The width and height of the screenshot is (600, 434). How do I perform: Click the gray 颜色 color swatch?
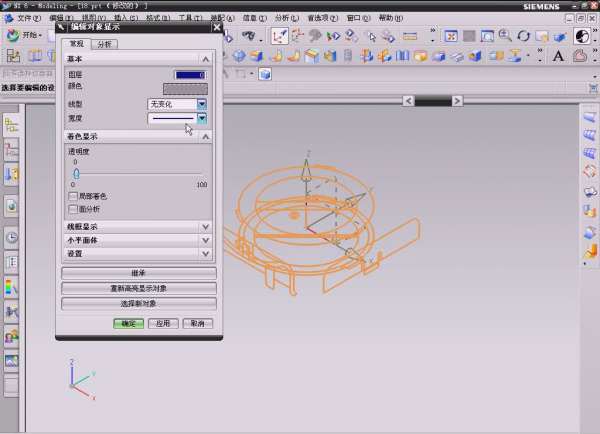click(185, 89)
